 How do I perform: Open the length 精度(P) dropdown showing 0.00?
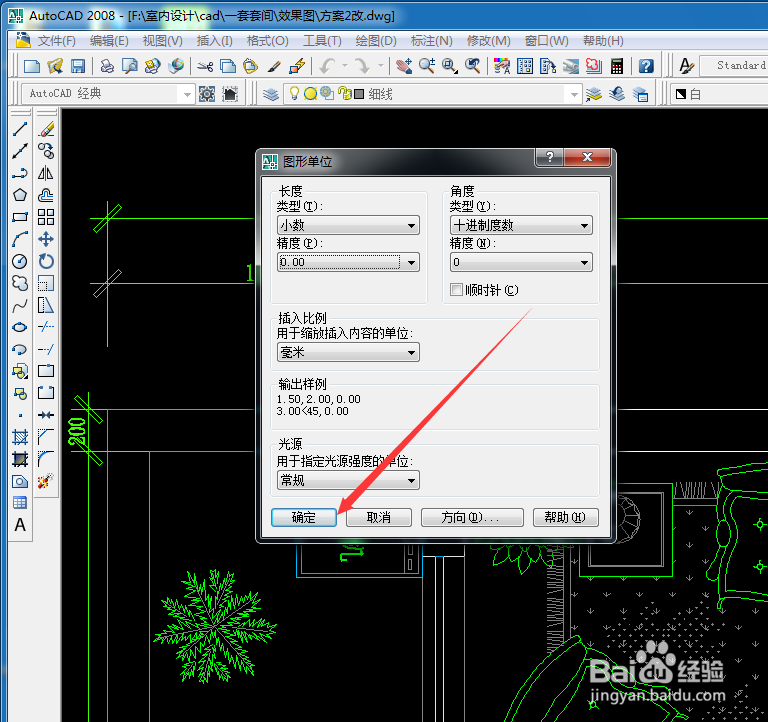[348, 262]
